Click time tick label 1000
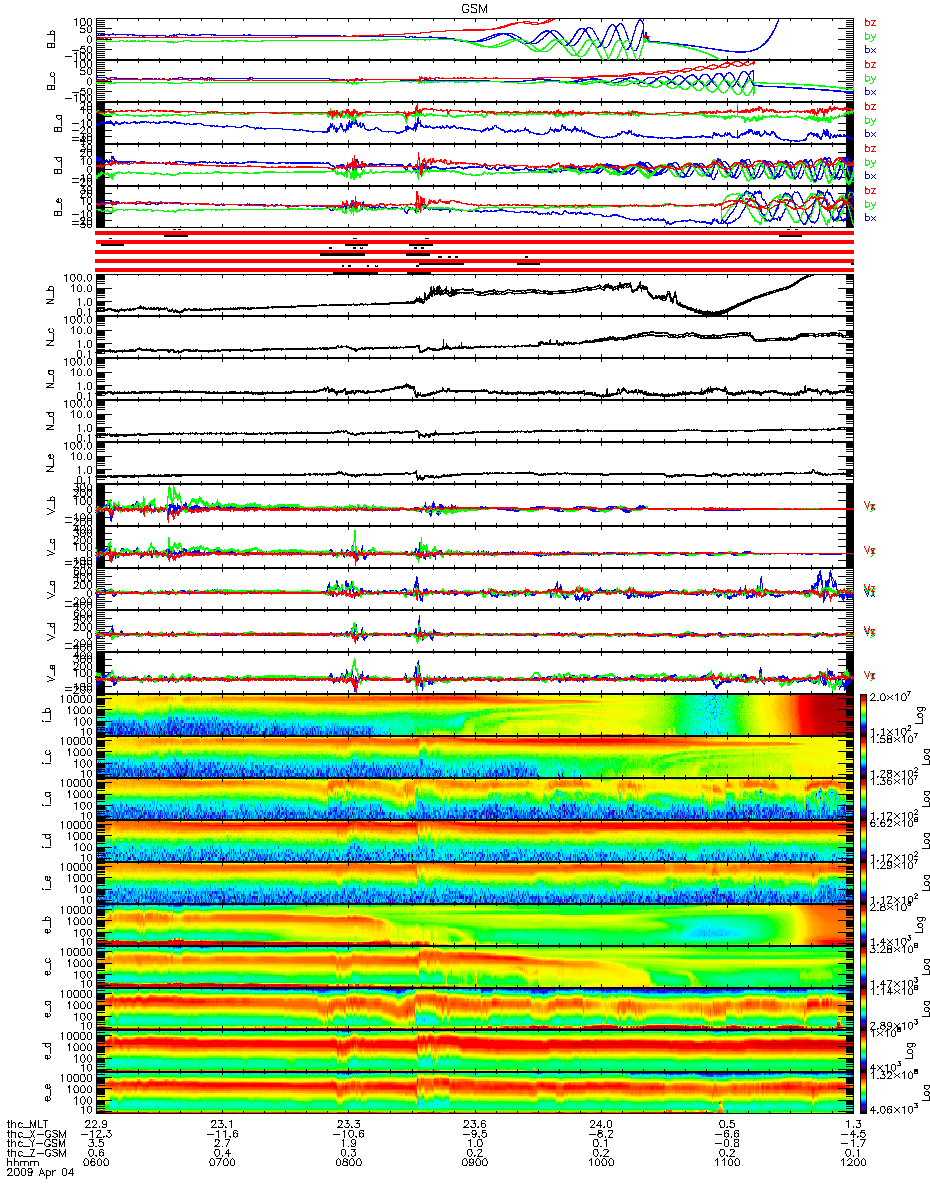 coord(600,1164)
